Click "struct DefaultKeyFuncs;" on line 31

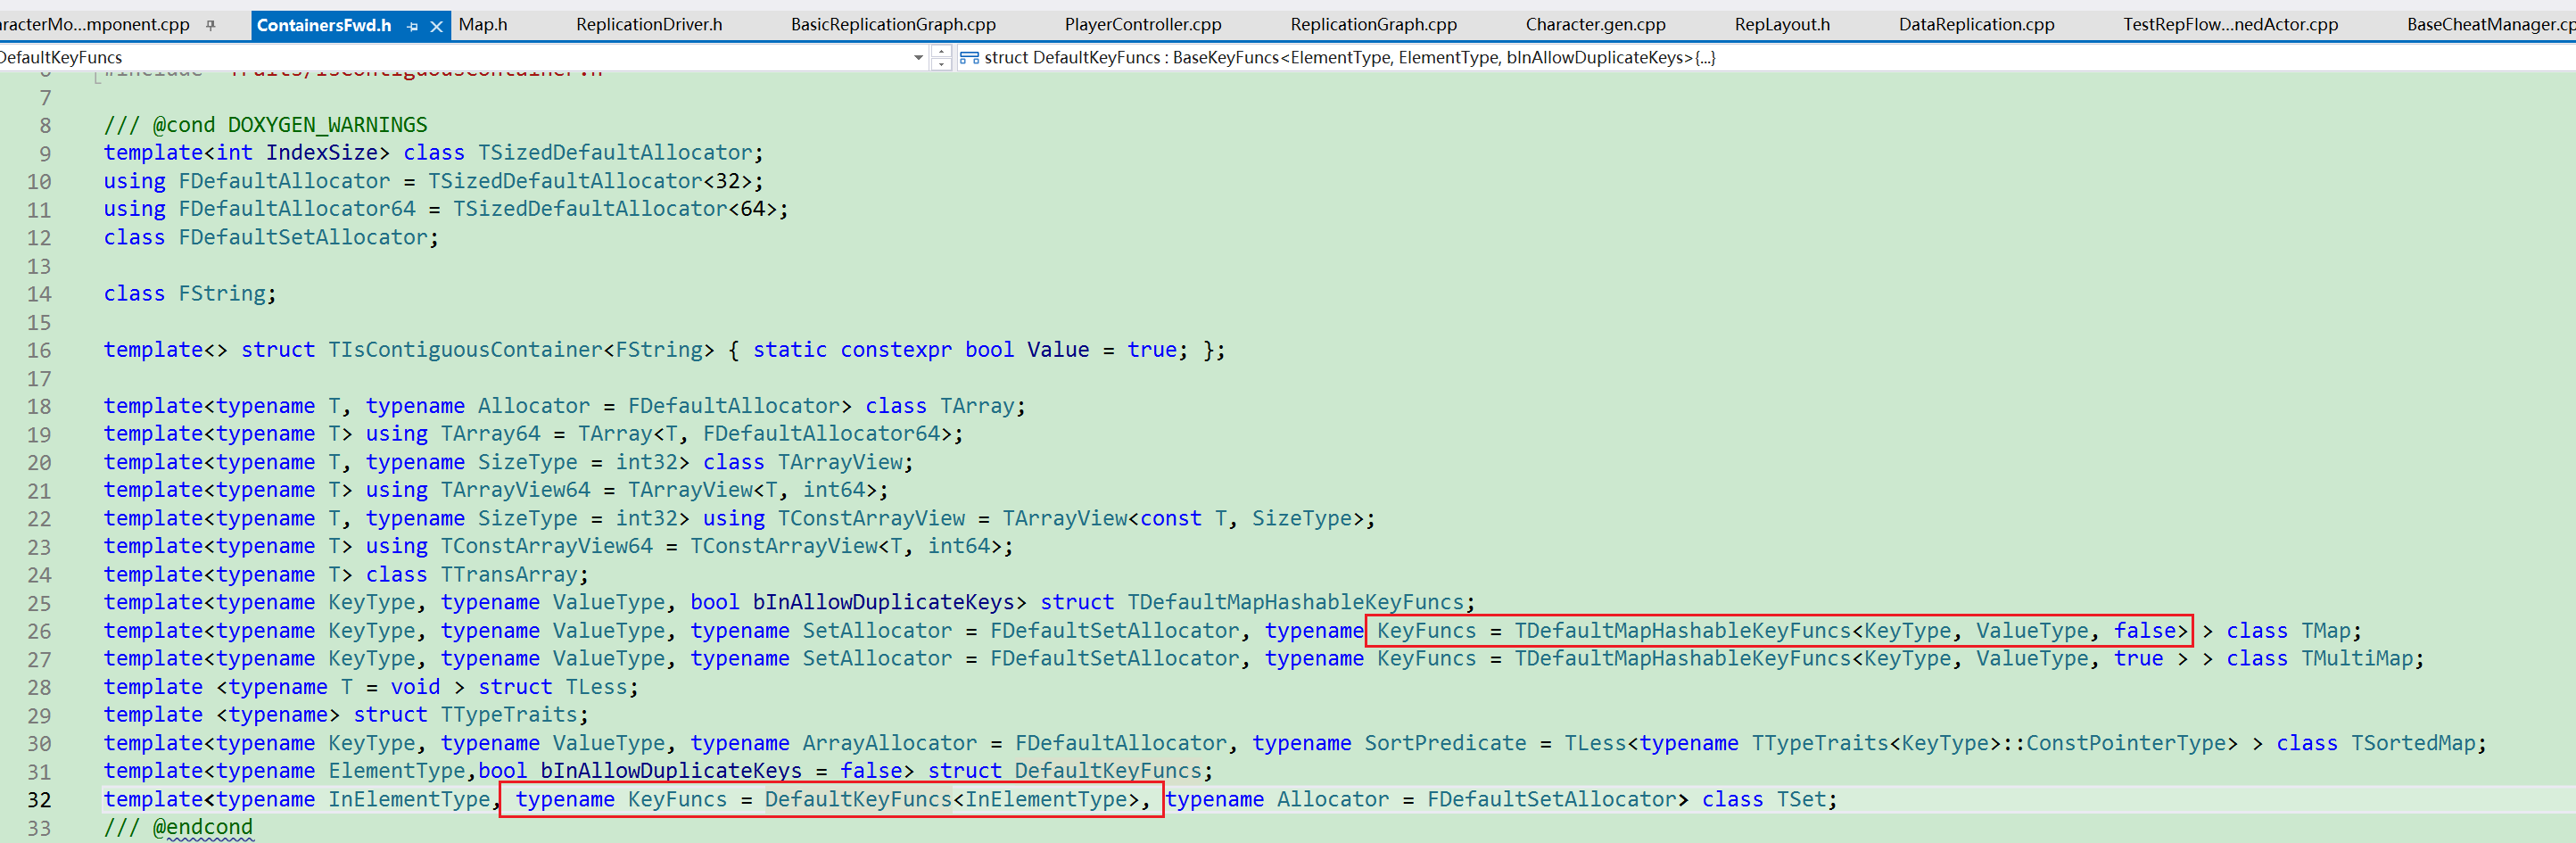click(x=1070, y=771)
